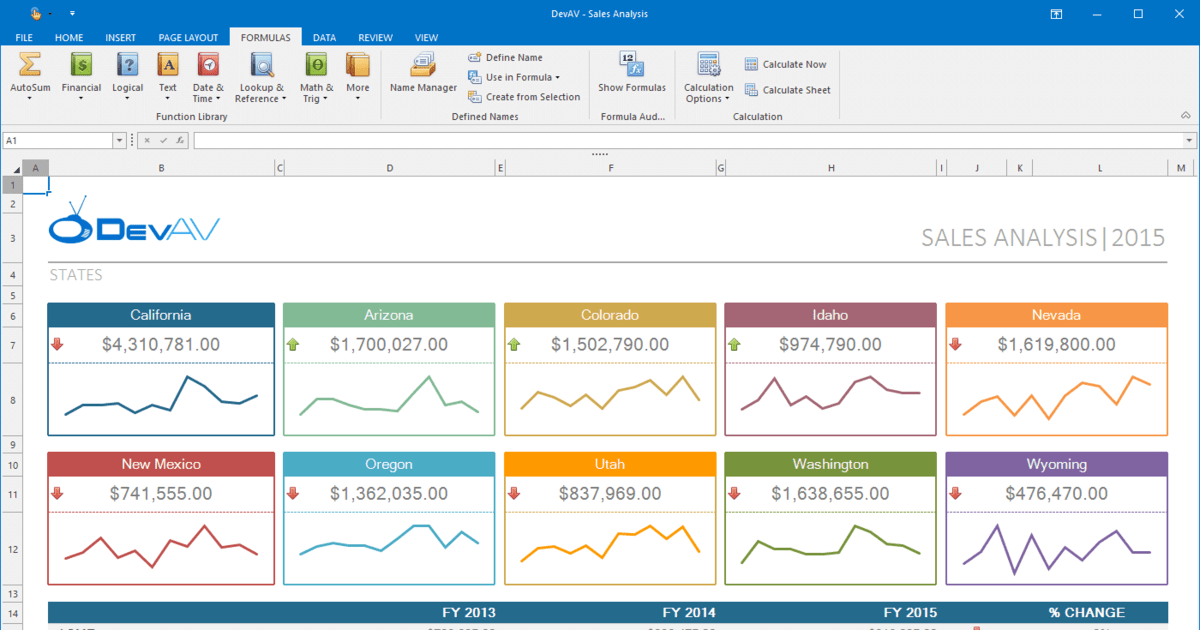
Task: Open the Name Manager
Action: (x=423, y=75)
